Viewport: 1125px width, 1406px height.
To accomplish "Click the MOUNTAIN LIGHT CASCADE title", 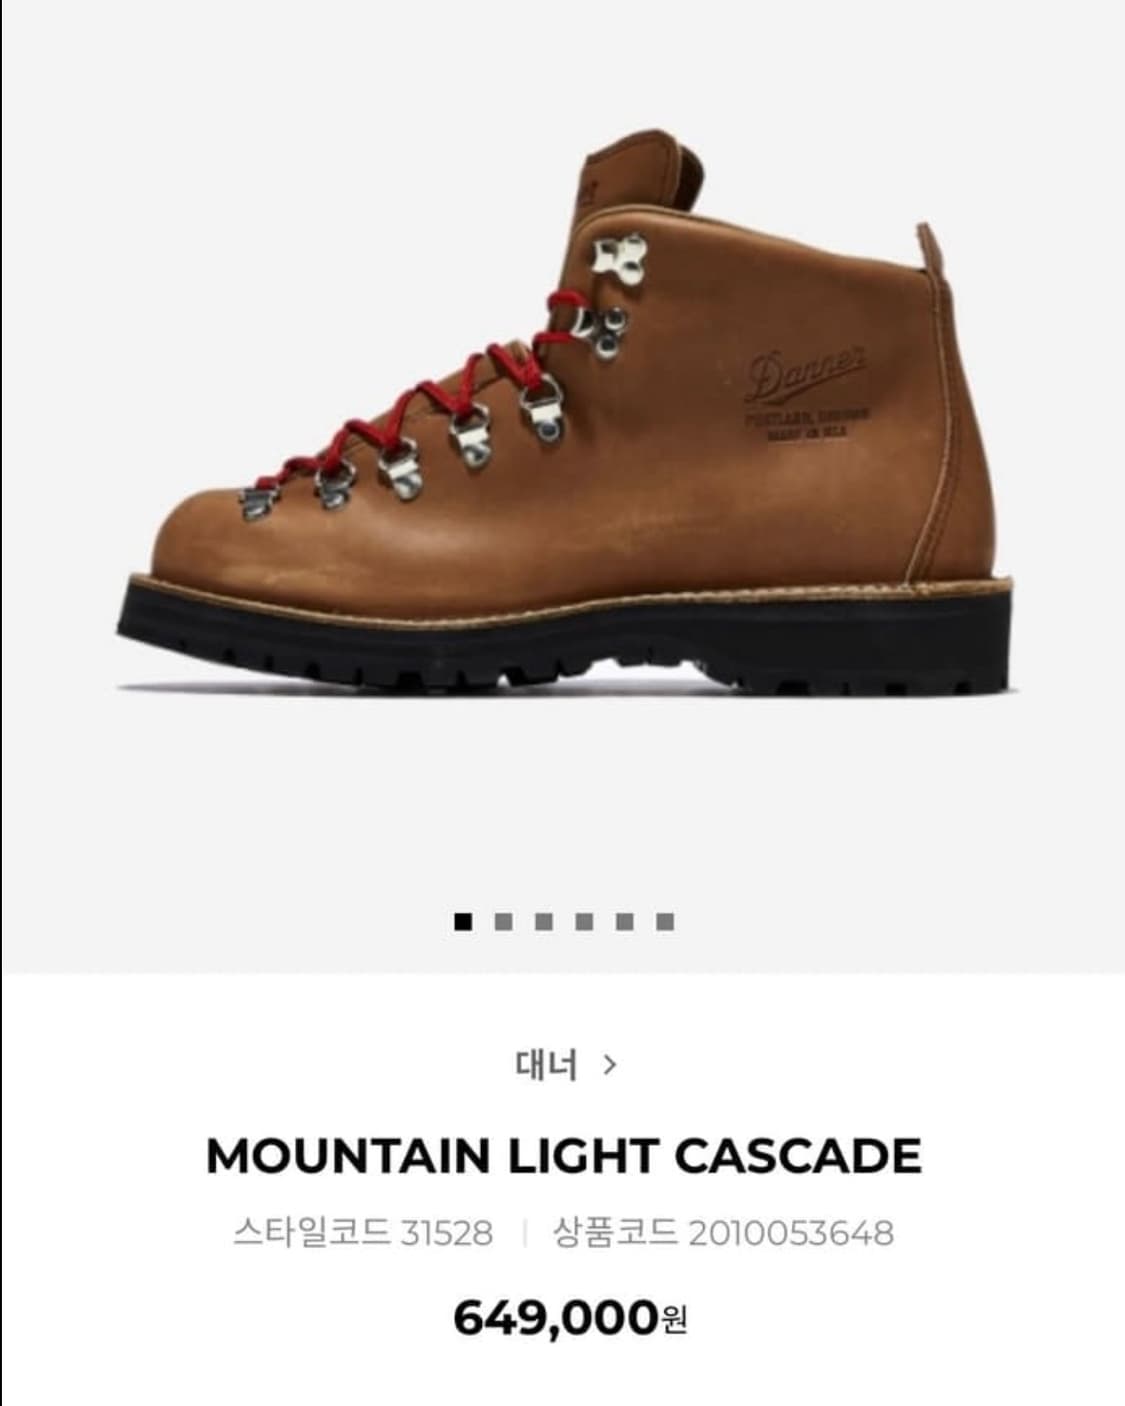I will (x=563, y=1156).
